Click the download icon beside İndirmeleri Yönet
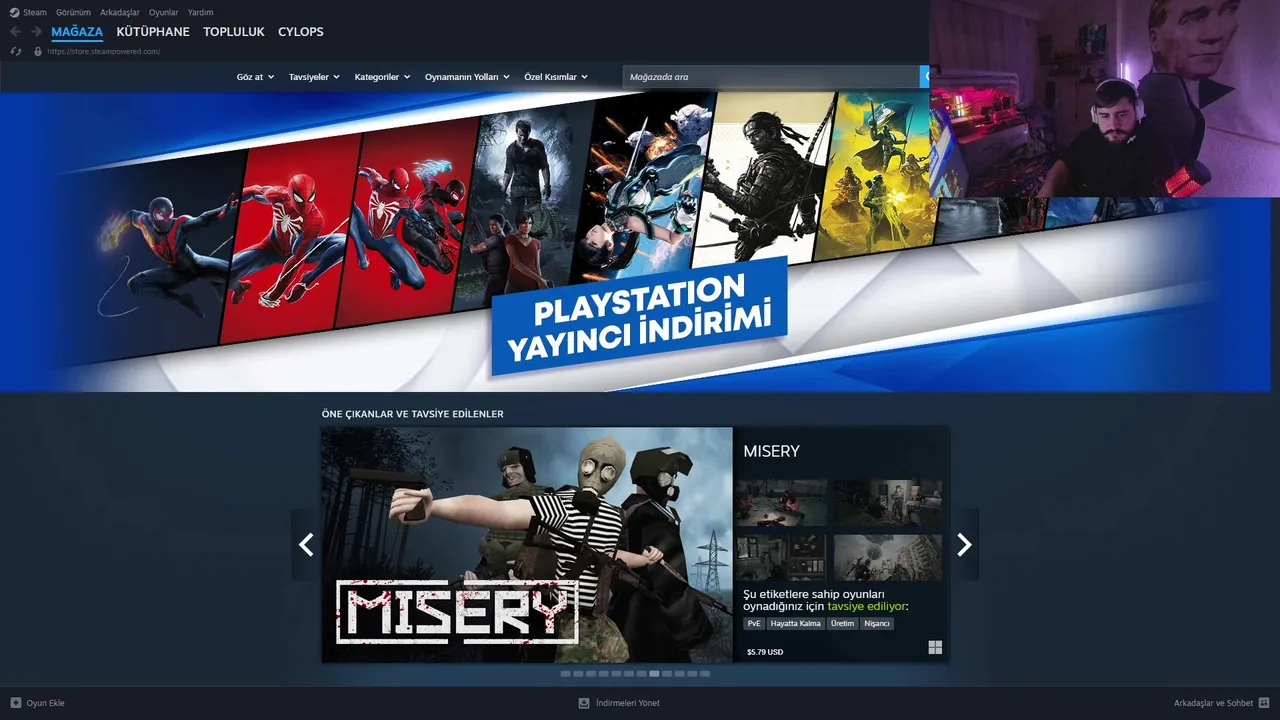This screenshot has width=1280, height=720. point(584,703)
